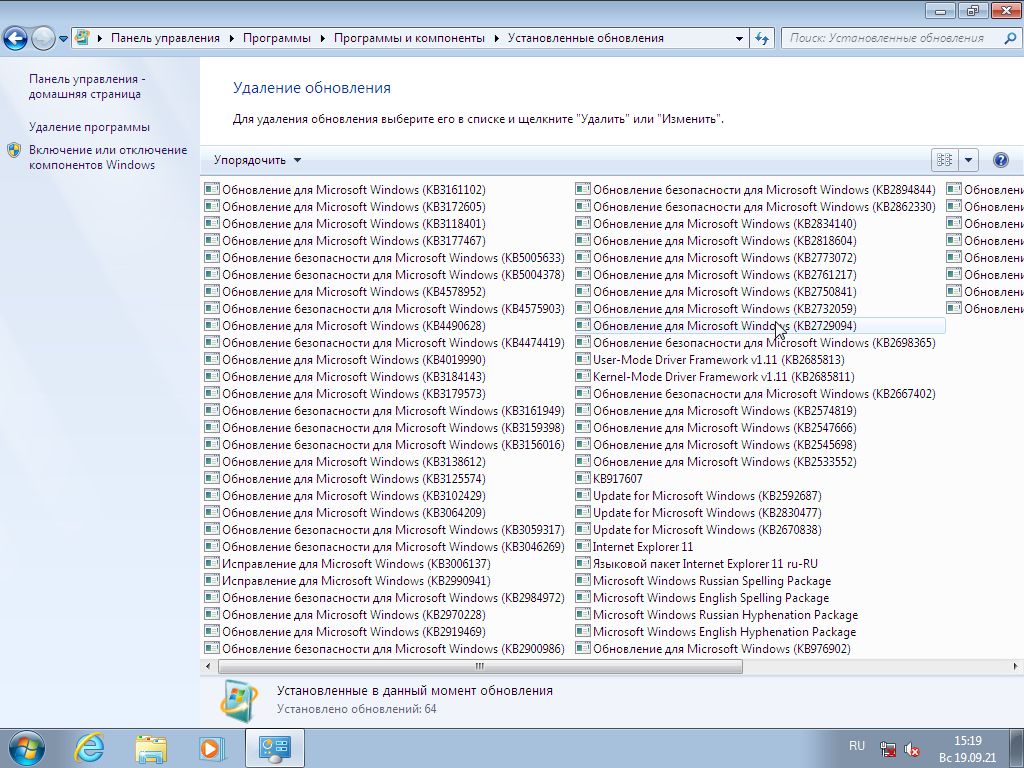
Task: Open Internet Explorer from the taskbar
Action: [89, 748]
